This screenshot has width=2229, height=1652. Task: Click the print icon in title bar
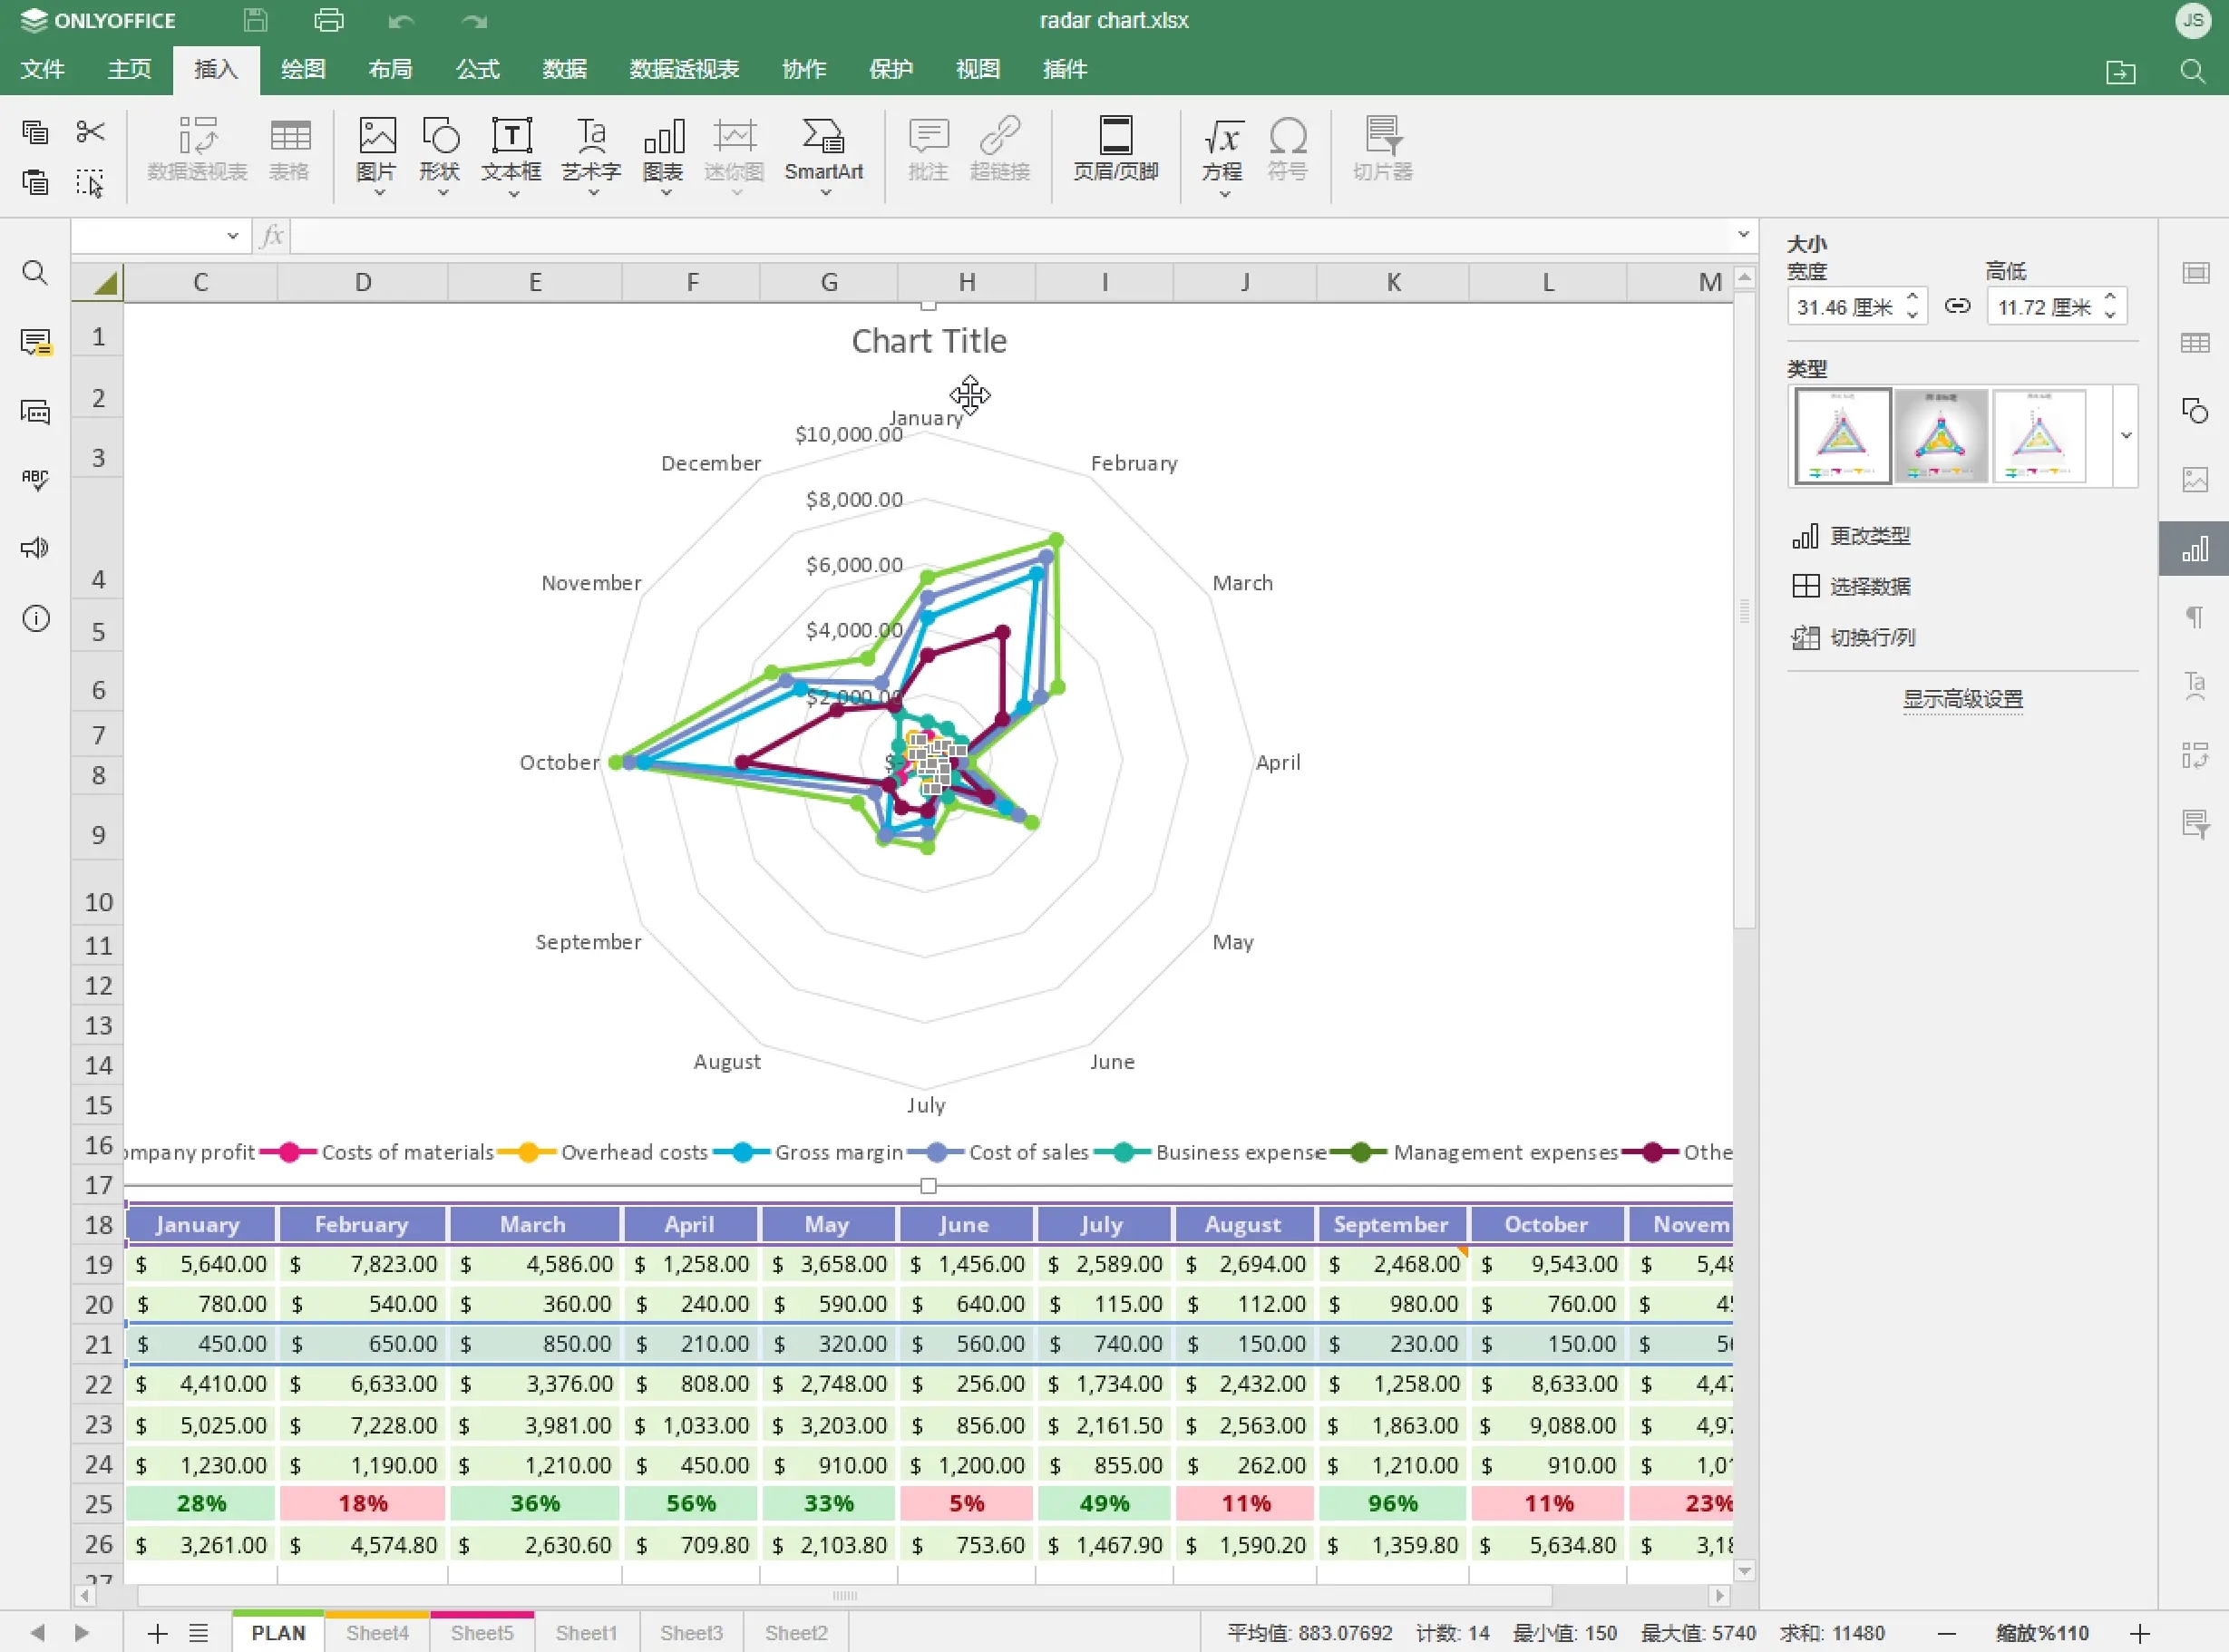tap(329, 20)
